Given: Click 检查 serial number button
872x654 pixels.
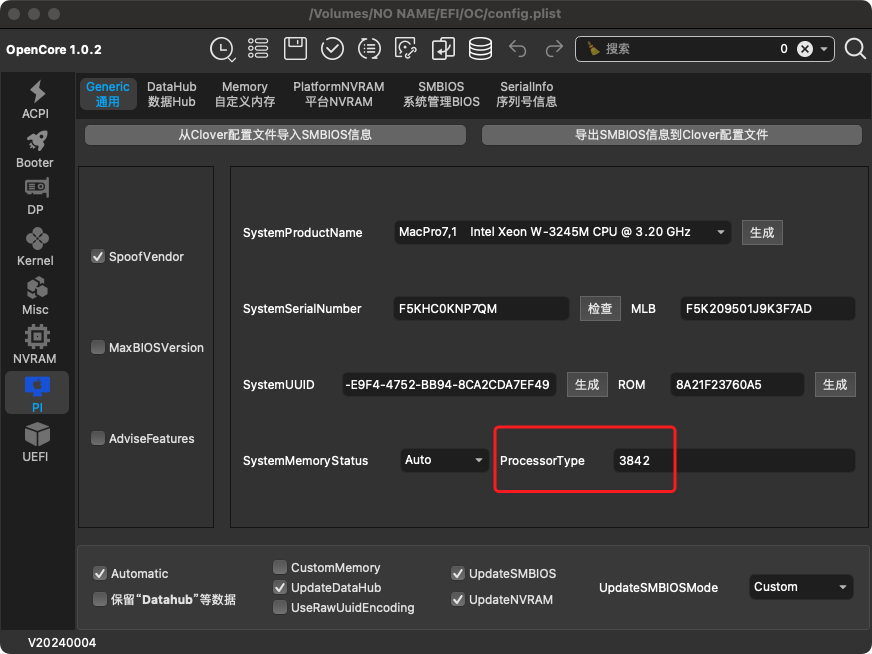Looking at the screenshot, I should 600,309.
